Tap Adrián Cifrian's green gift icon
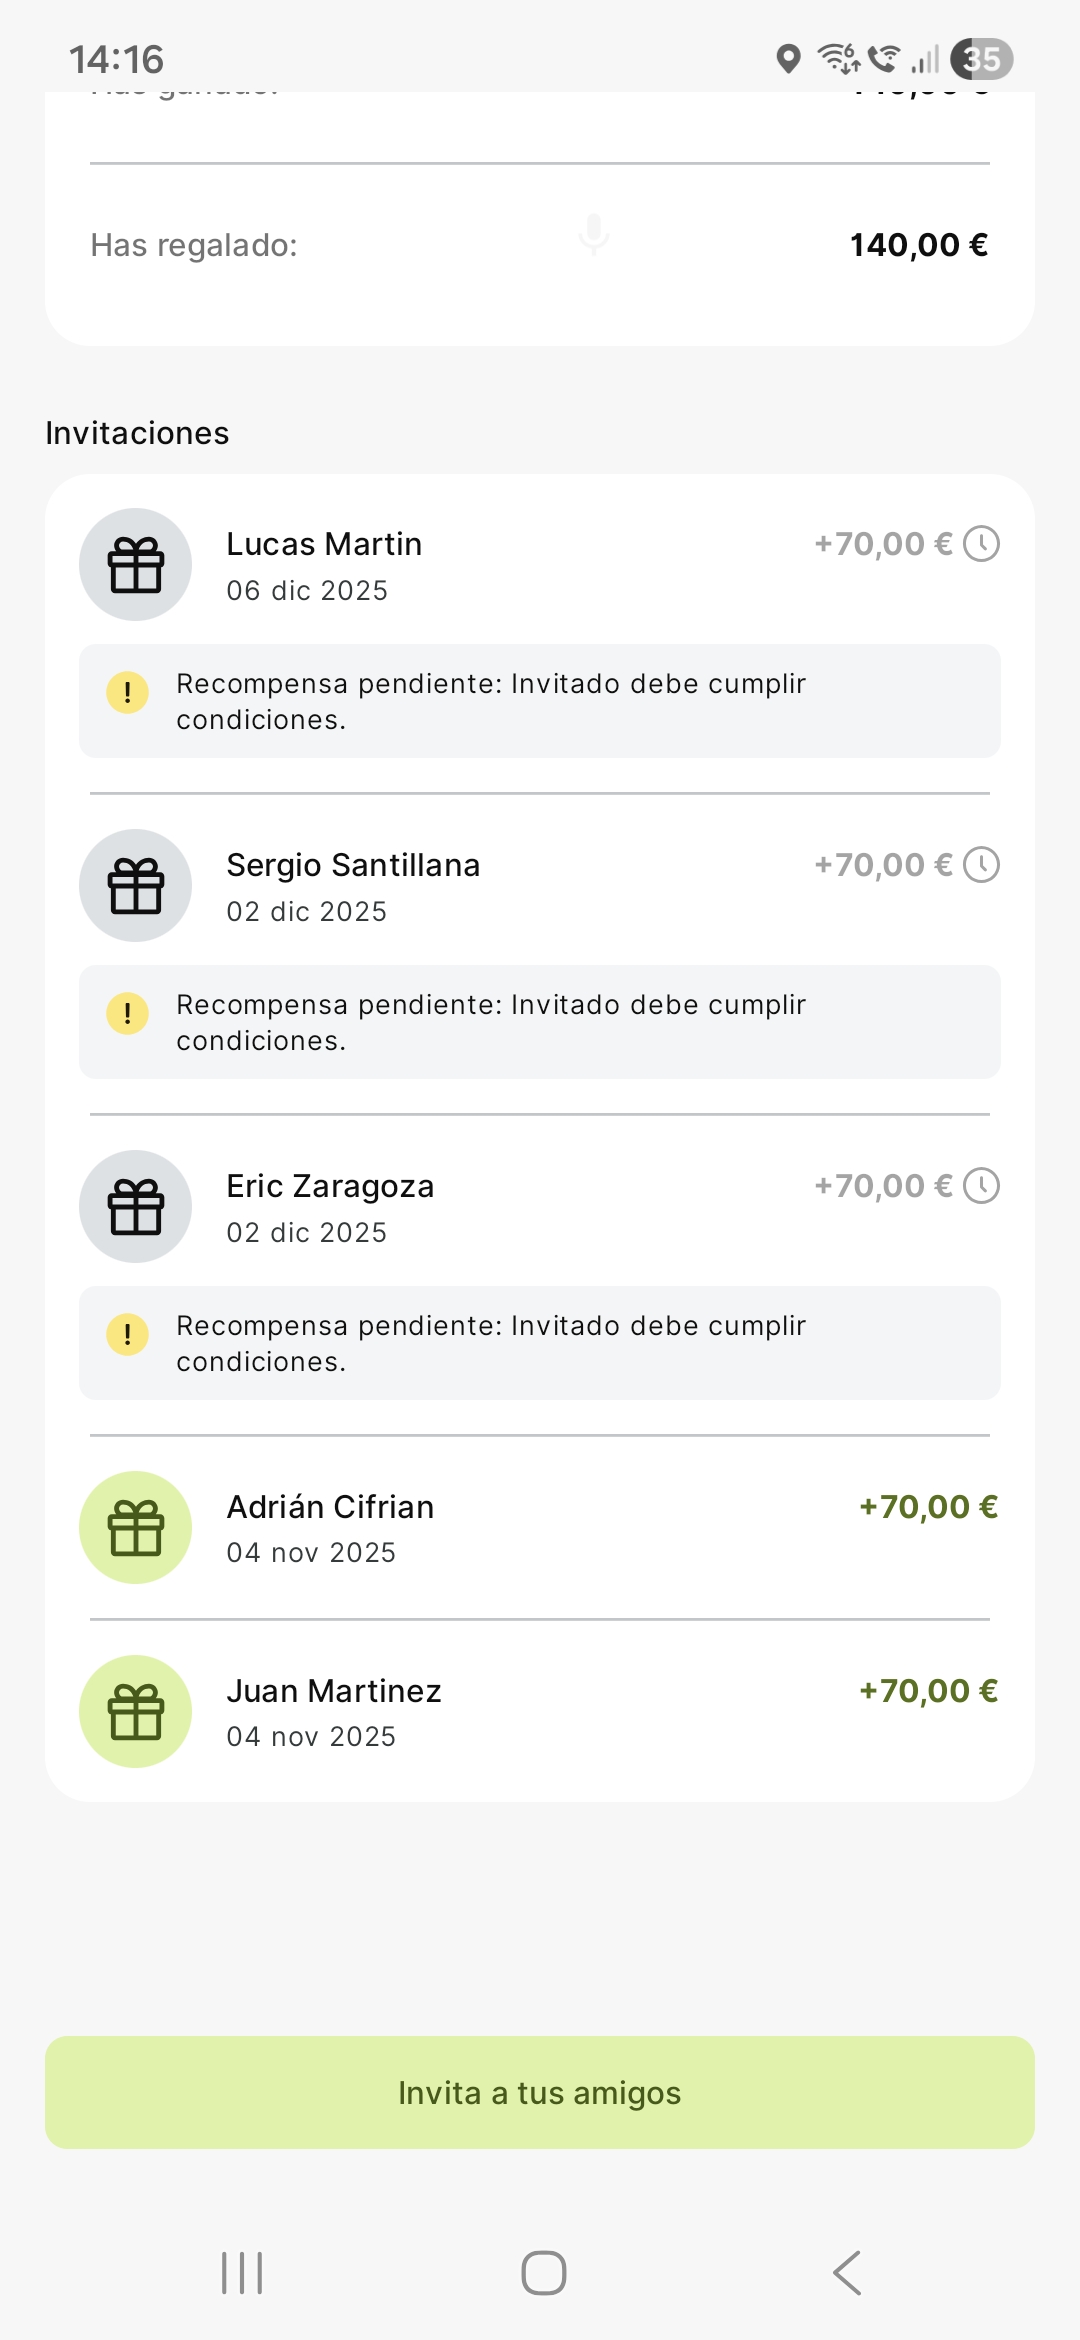 (x=136, y=1528)
